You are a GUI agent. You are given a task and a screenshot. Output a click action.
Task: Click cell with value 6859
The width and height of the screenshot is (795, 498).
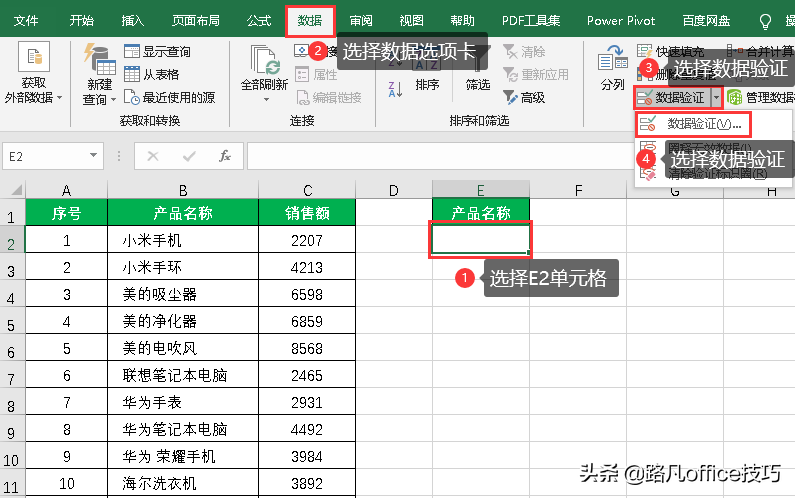(x=307, y=321)
